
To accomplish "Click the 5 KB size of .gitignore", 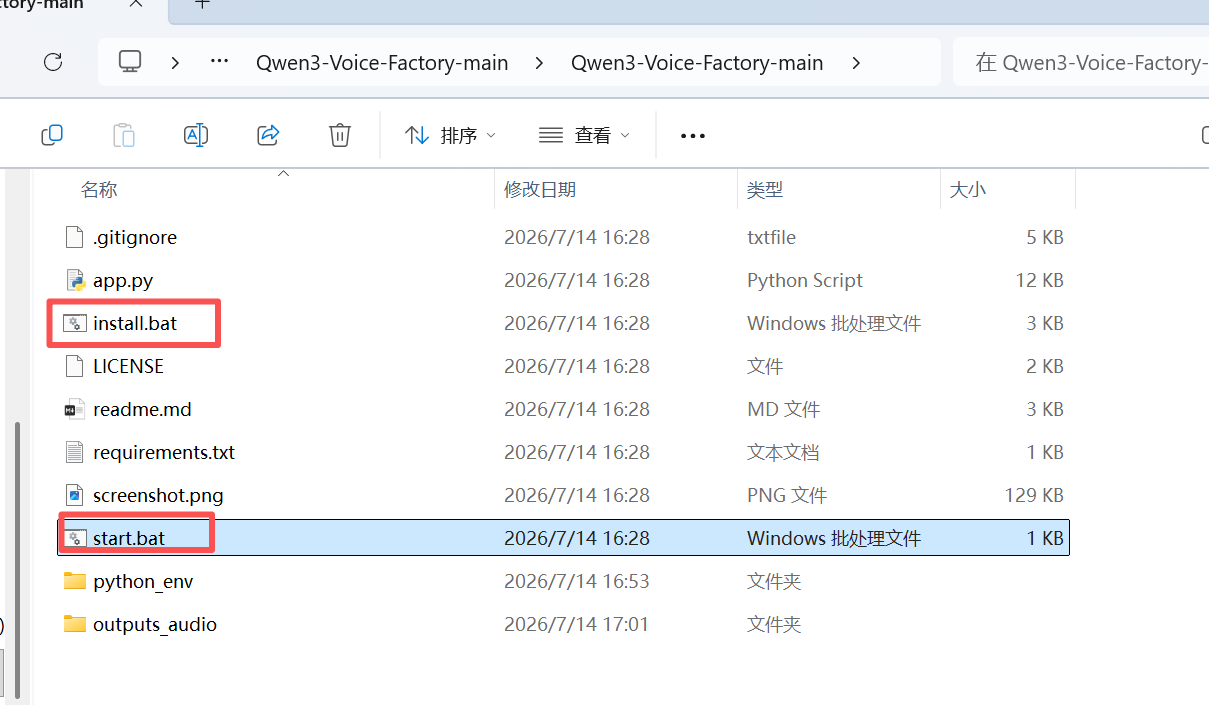I will pyautogui.click(x=1045, y=237).
